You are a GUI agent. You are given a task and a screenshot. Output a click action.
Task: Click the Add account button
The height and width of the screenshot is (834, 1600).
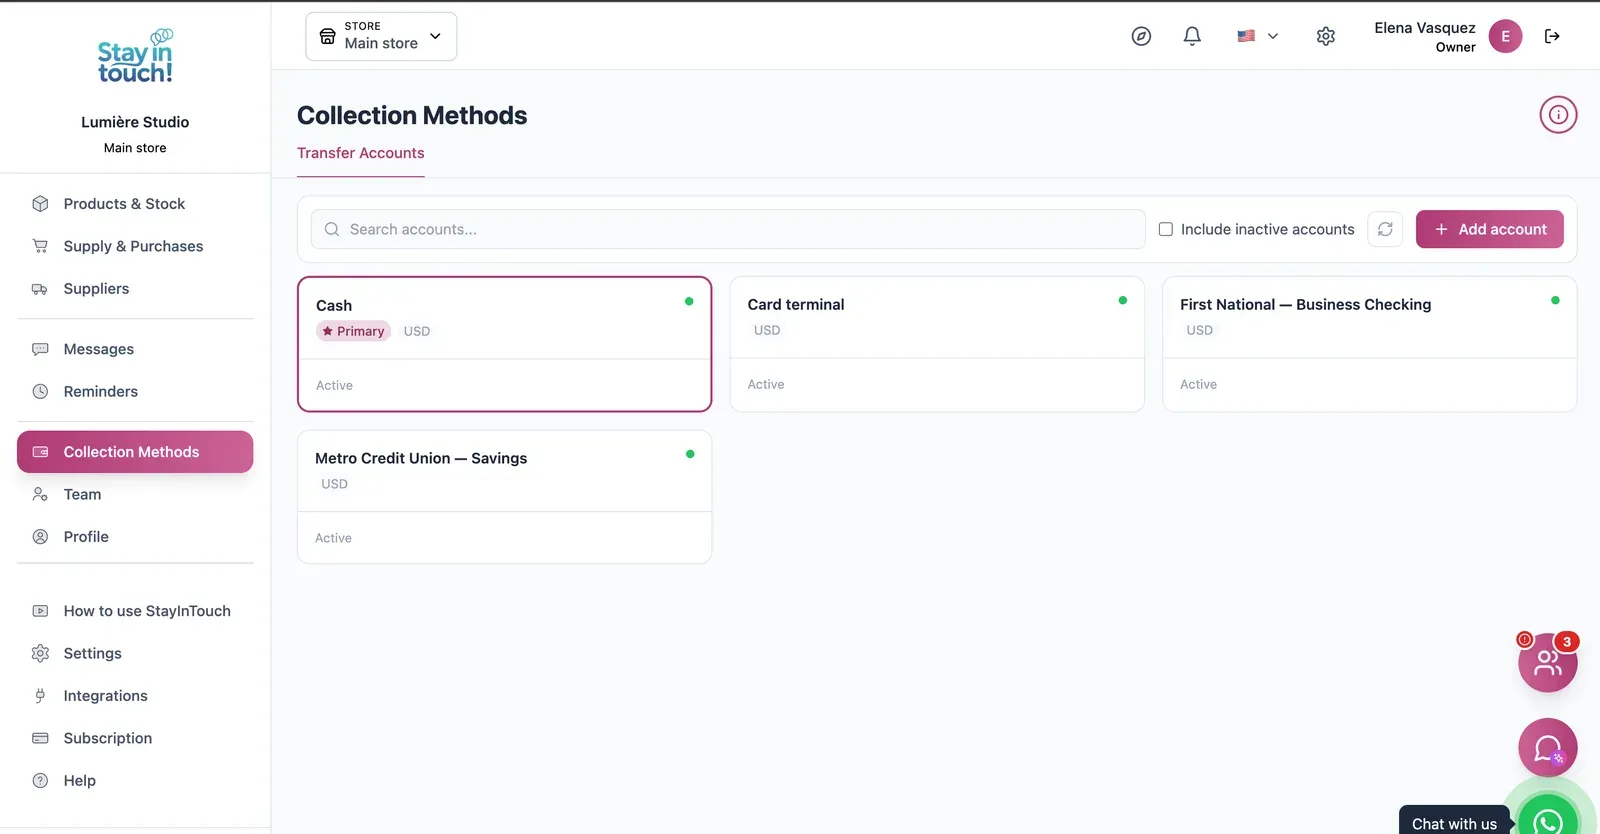[x=1490, y=229]
